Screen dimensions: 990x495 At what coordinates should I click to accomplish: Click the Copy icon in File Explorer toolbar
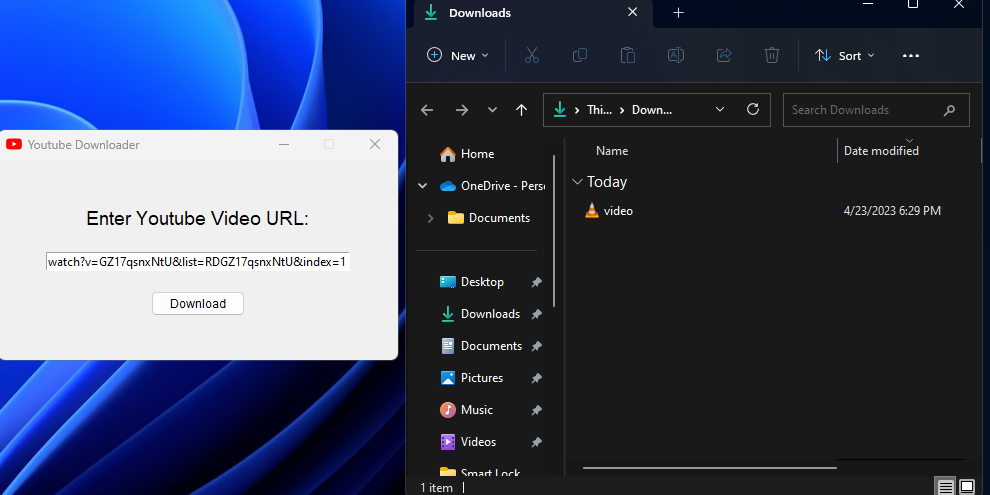(x=580, y=56)
